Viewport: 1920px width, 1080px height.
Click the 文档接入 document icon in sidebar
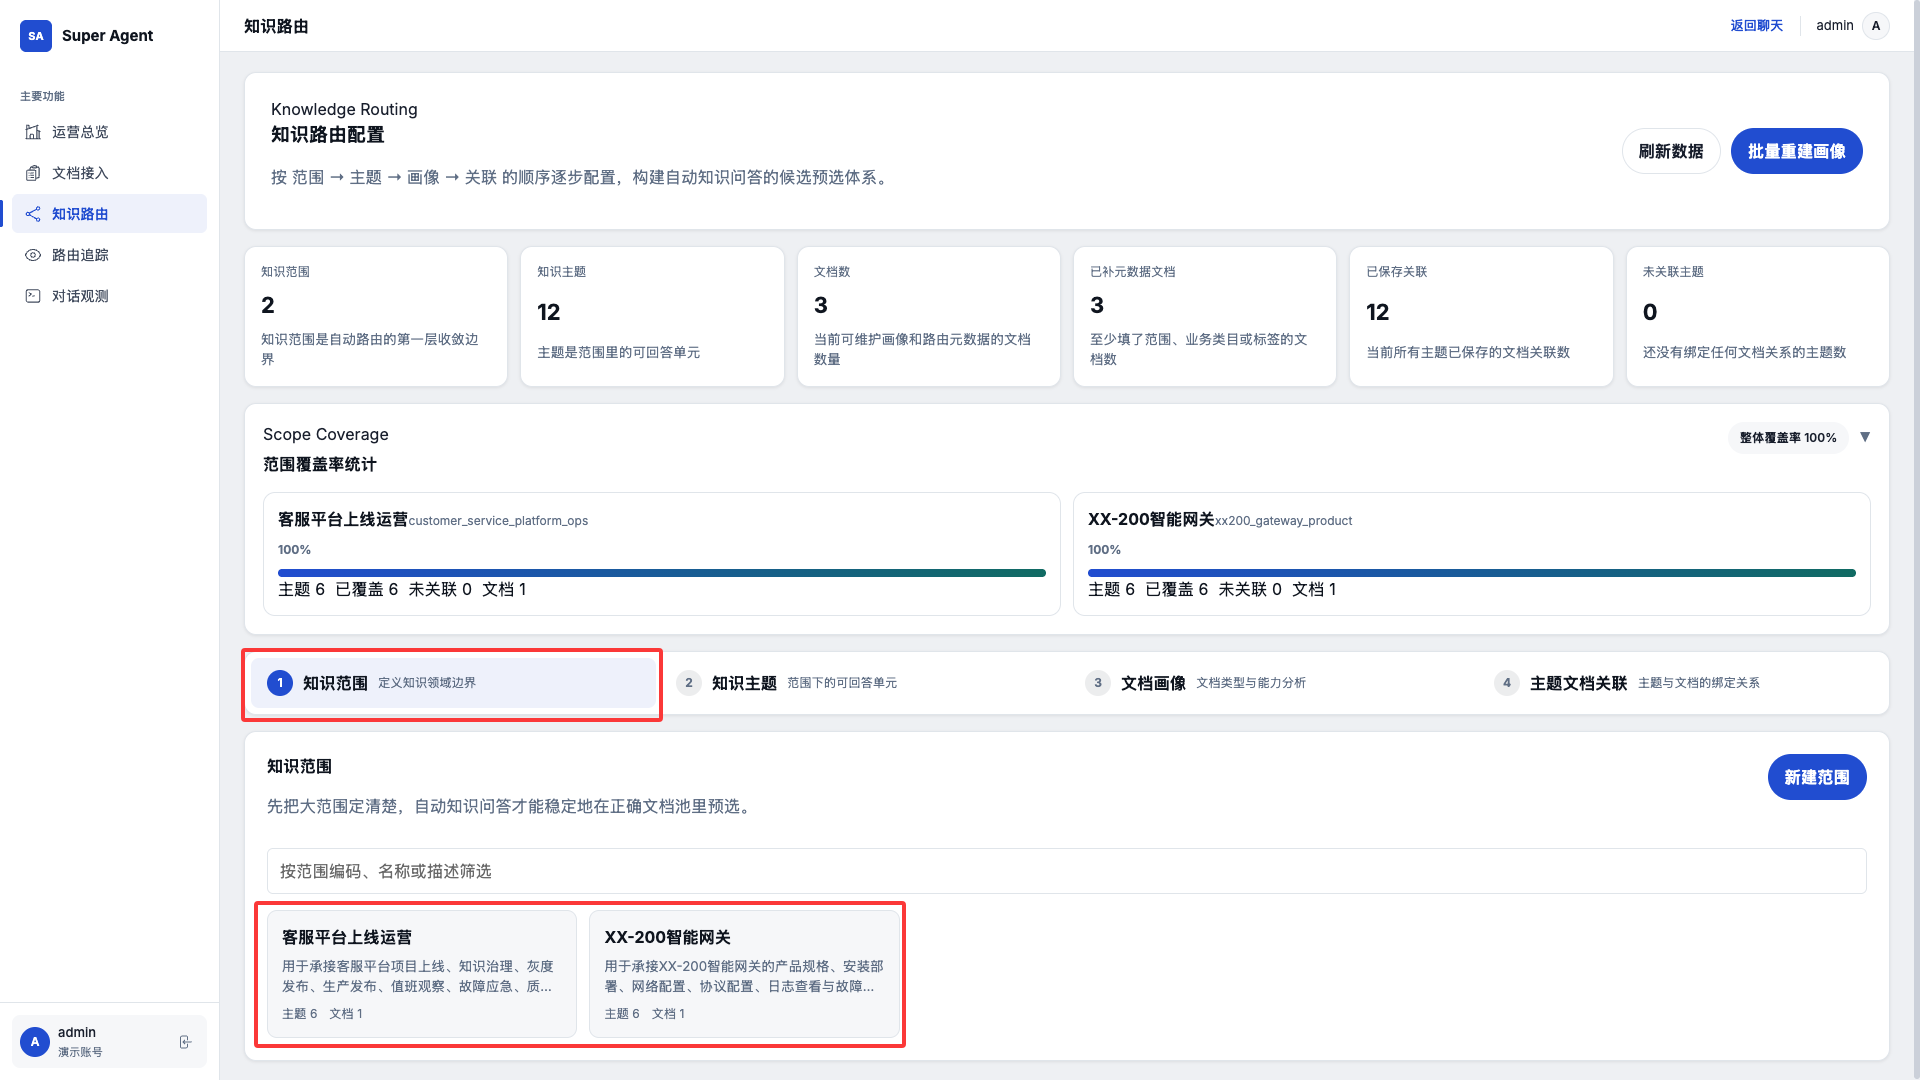pyautogui.click(x=33, y=173)
